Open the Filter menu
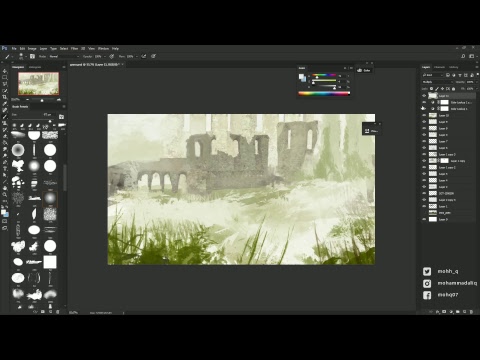This screenshot has height=360, width=480. point(74,49)
